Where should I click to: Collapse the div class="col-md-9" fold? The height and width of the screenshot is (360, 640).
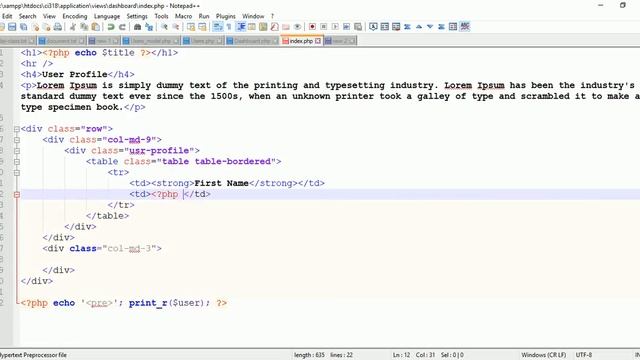(17, 140)
